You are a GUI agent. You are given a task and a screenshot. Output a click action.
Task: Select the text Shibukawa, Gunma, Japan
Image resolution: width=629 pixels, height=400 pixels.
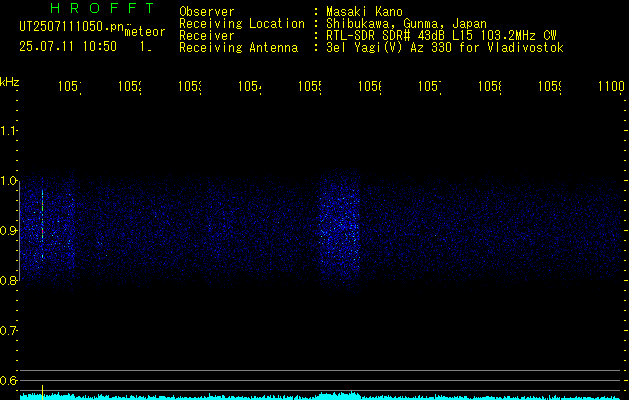(x=406, y=24)
